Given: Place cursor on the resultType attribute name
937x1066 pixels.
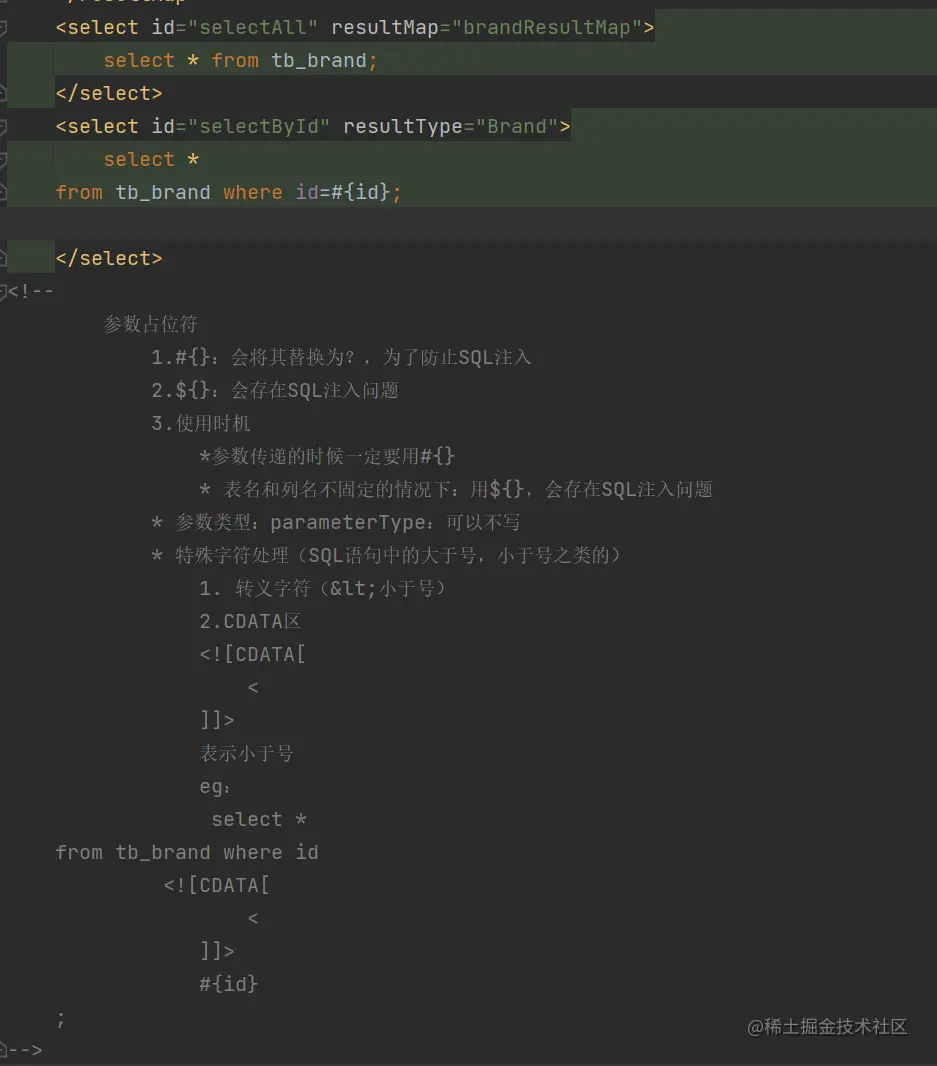Looking at the screenshot, I should 403,126.
